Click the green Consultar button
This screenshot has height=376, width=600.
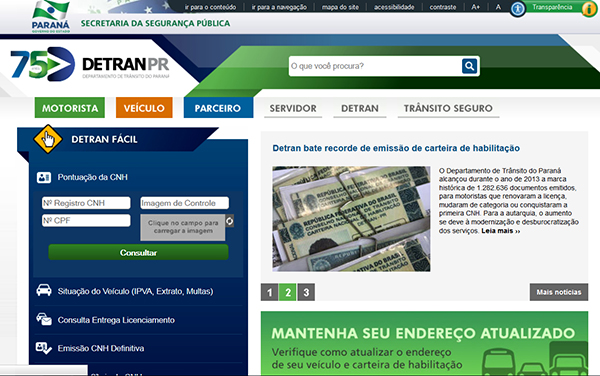click(139, 252)
